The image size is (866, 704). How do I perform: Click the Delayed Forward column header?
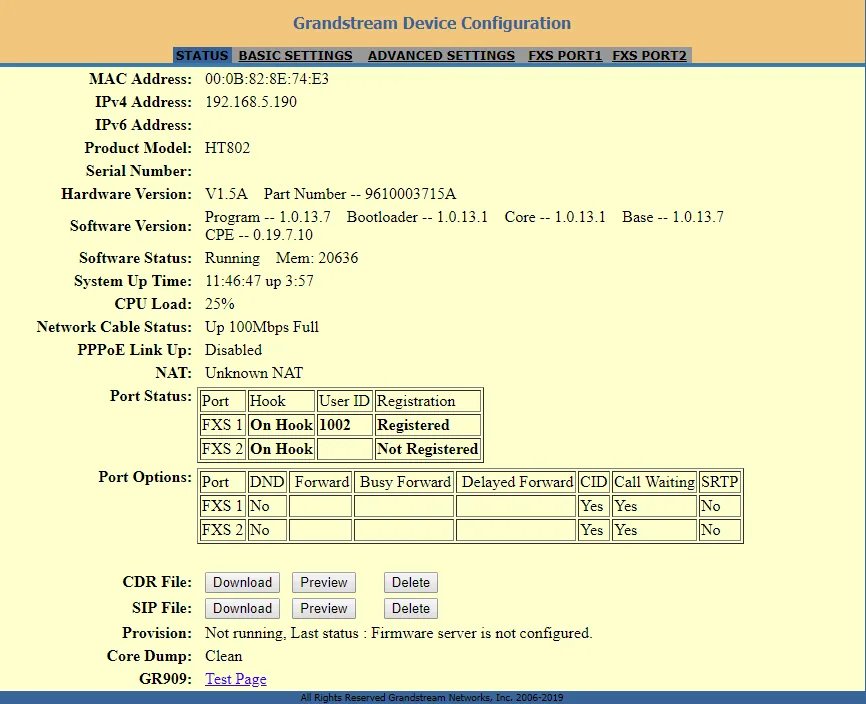516,482
